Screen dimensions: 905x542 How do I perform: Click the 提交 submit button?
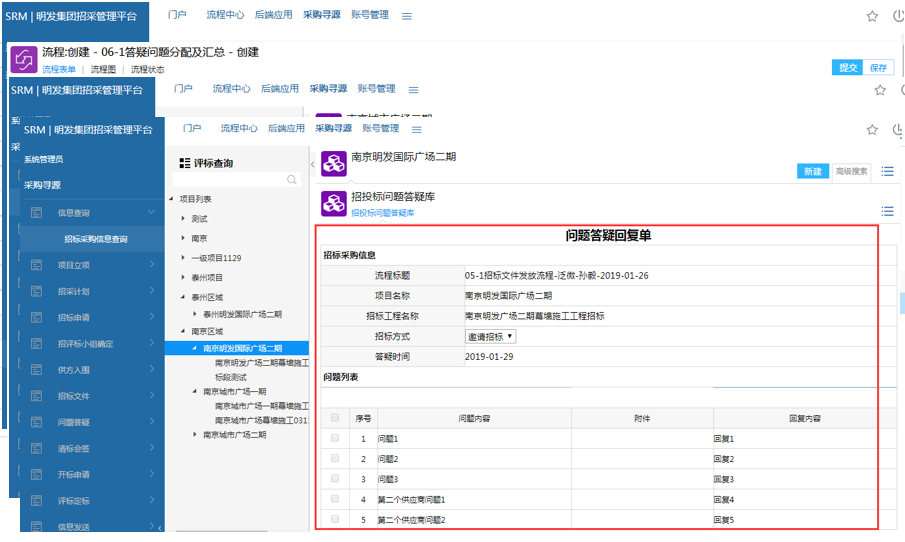(x=848, y=67)
